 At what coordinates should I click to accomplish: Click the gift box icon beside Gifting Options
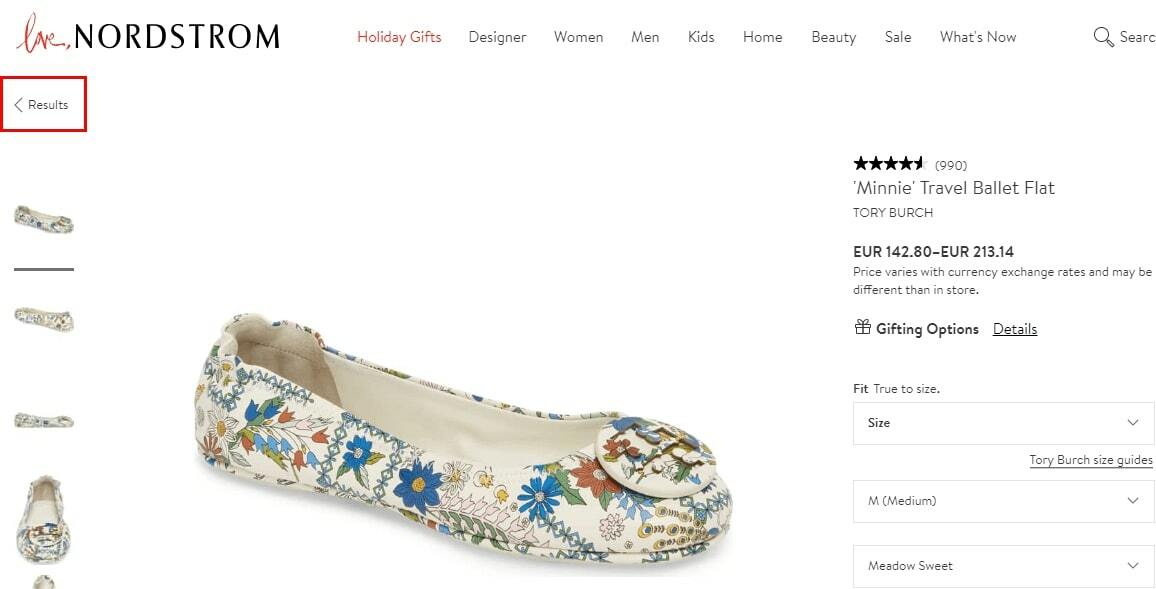point(863,327)
